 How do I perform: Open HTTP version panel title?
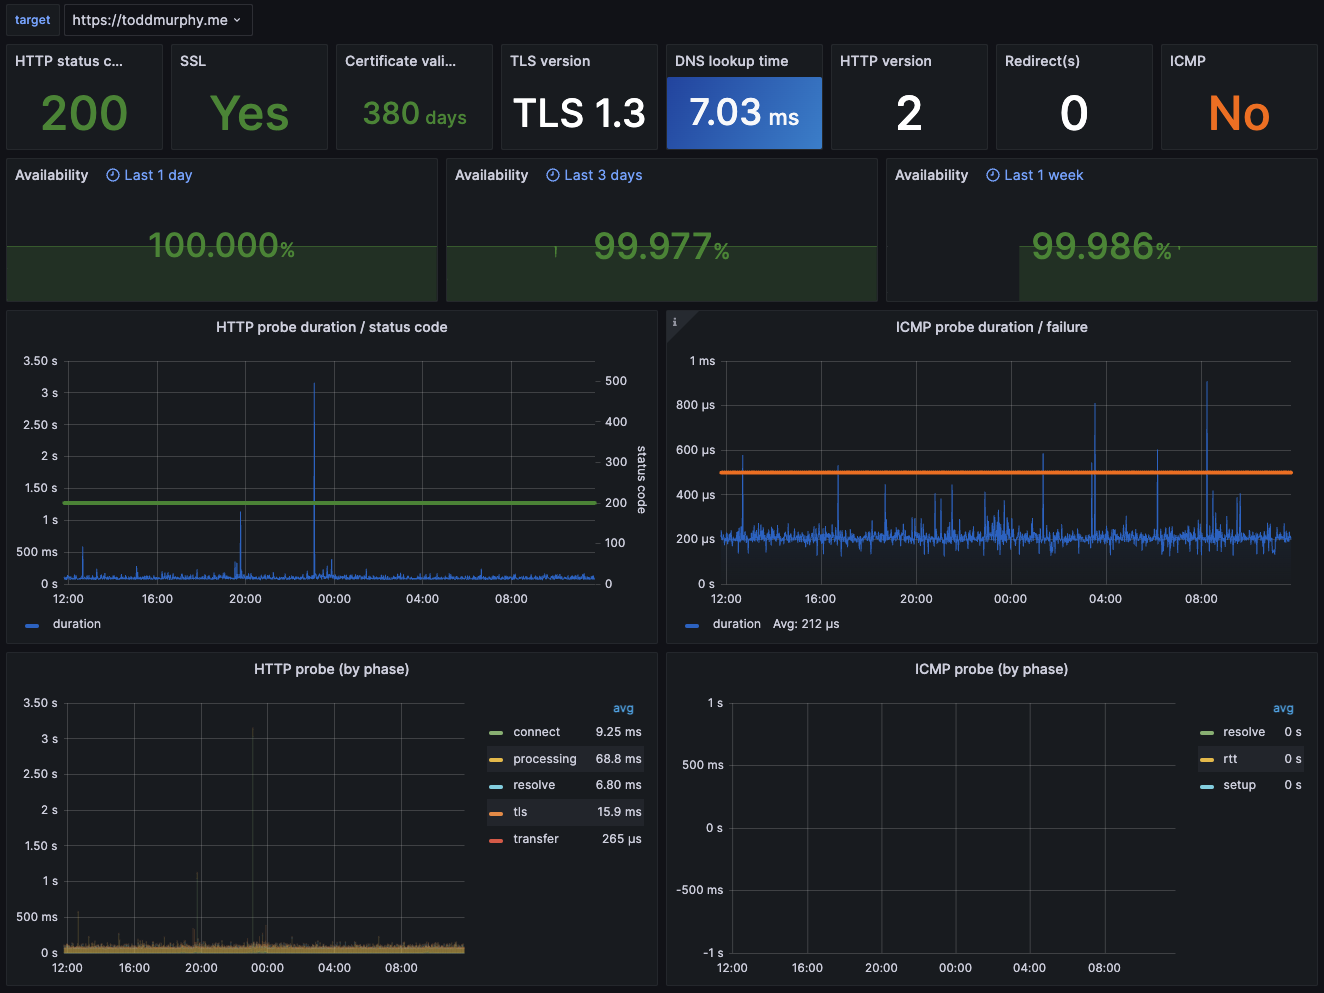[x=885, y=61]
